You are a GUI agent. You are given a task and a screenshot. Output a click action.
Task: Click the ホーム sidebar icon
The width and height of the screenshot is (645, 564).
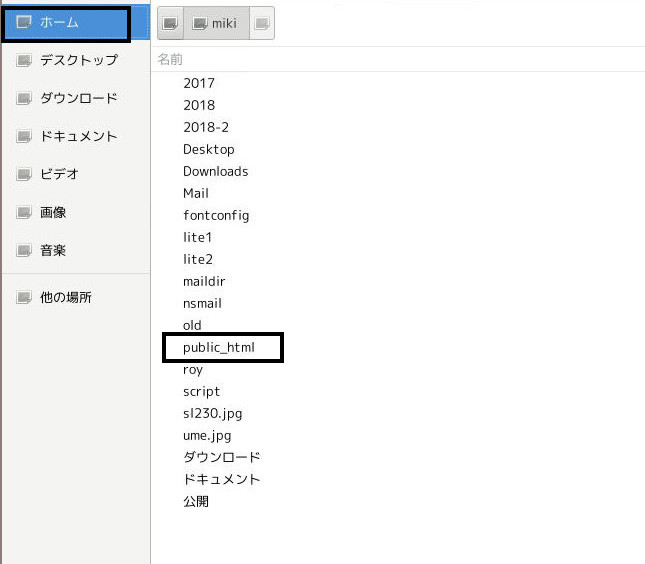point(24,22)
